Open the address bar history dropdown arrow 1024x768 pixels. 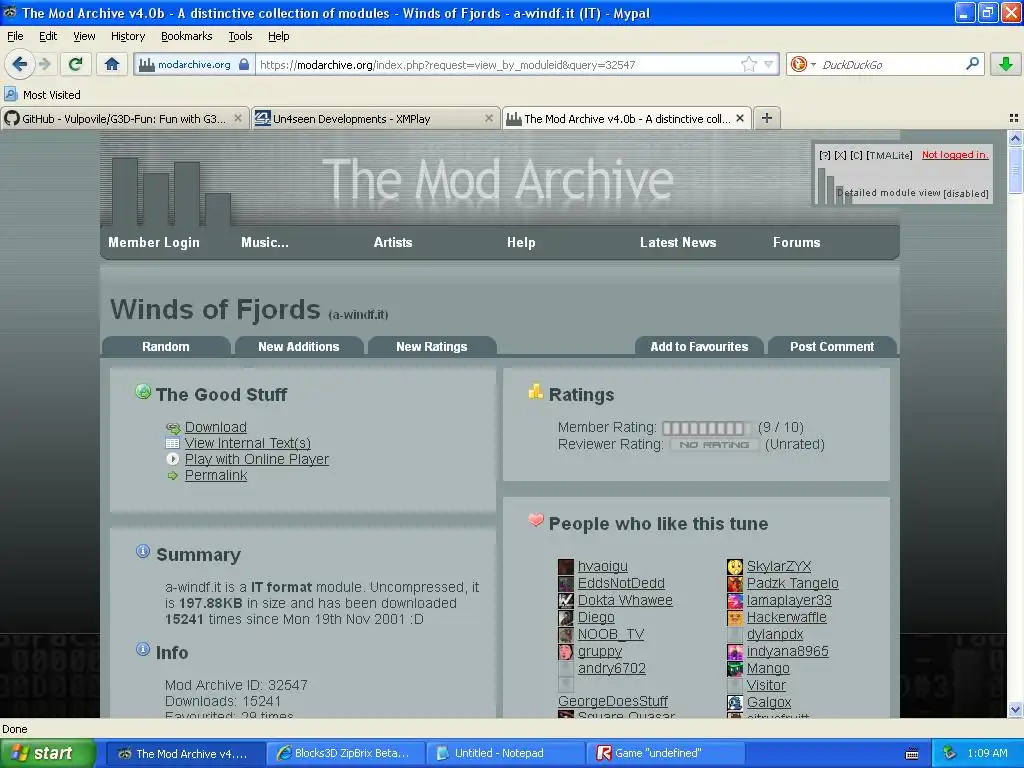click(769, 64)
